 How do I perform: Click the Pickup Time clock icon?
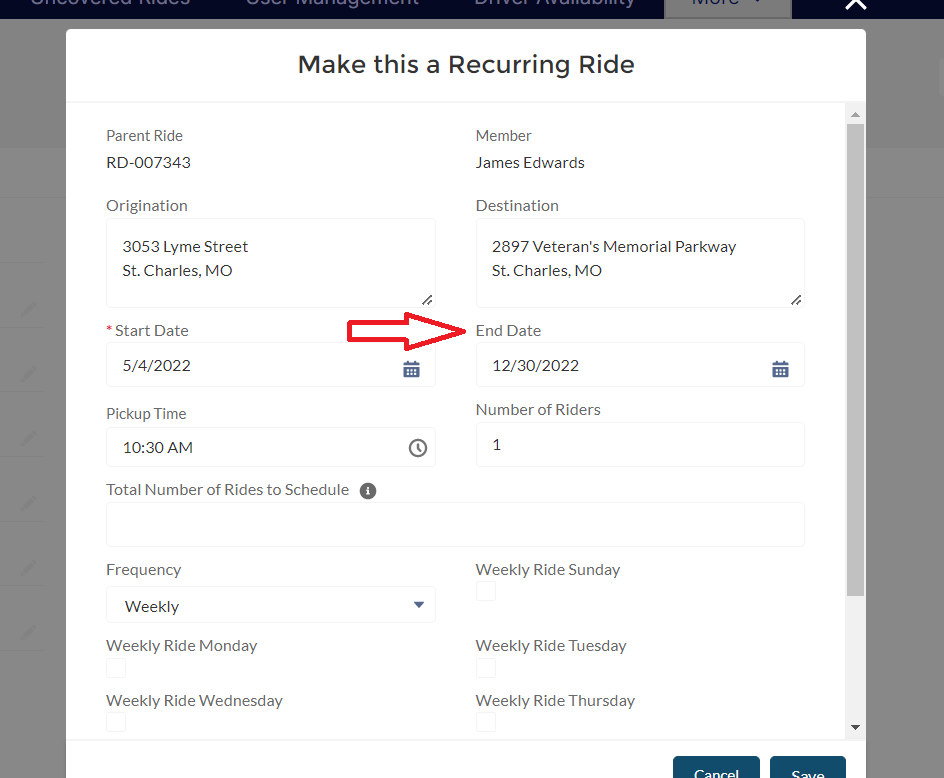coord(418,448)
